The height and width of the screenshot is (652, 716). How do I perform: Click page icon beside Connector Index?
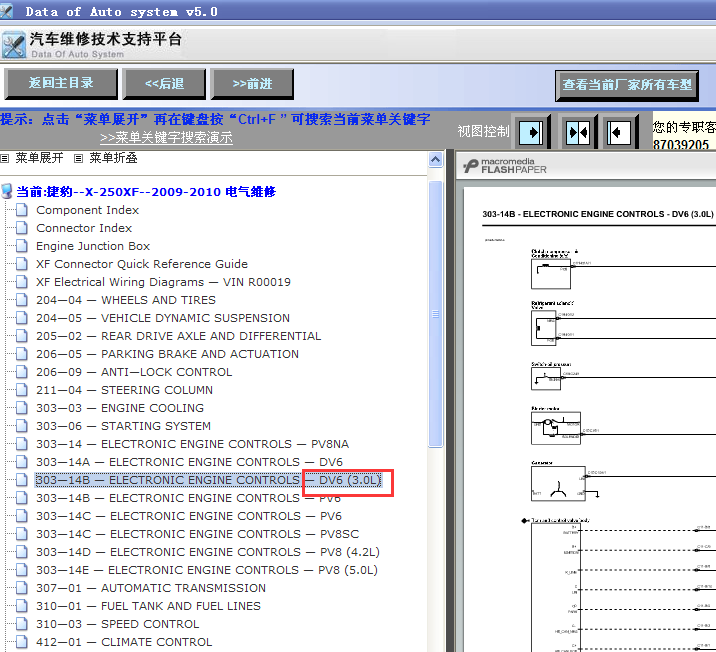(21, 228)
